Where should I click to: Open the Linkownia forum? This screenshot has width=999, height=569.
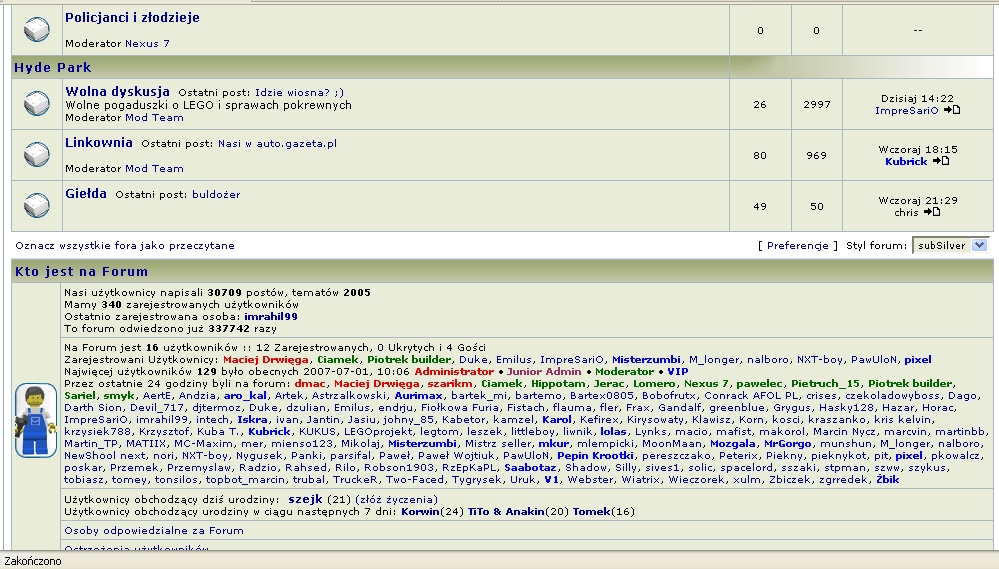click(x=99, y=142)
